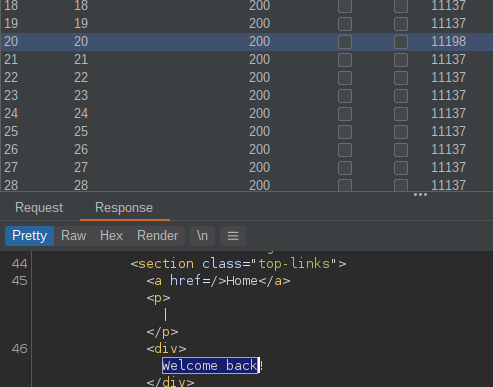Tick the left checkbox in row 23

345,96
